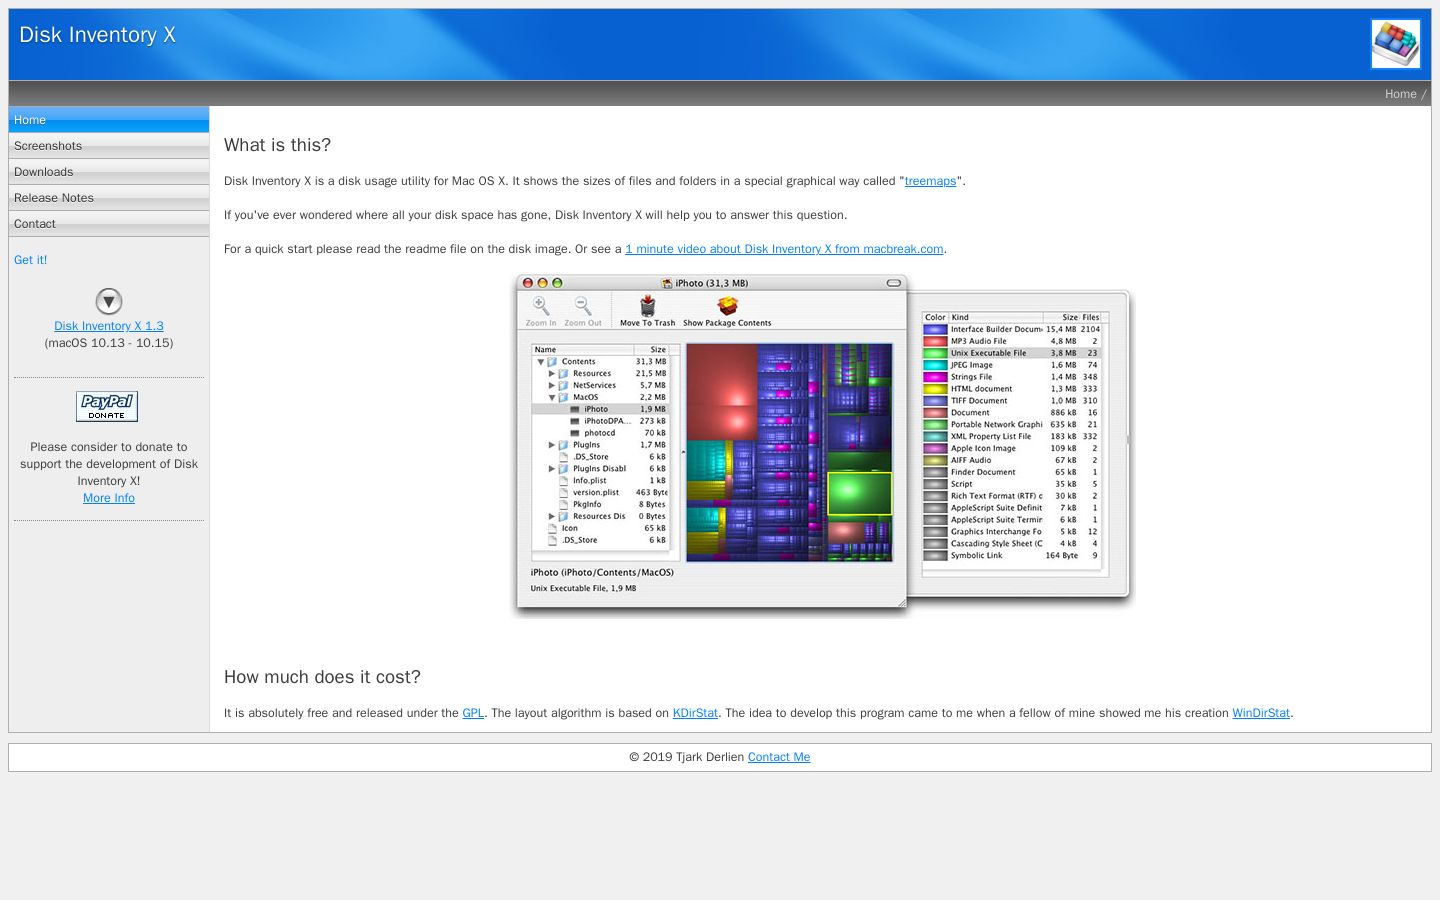Click the Zoom Out magnifier in the screenshot

(583, 306)
